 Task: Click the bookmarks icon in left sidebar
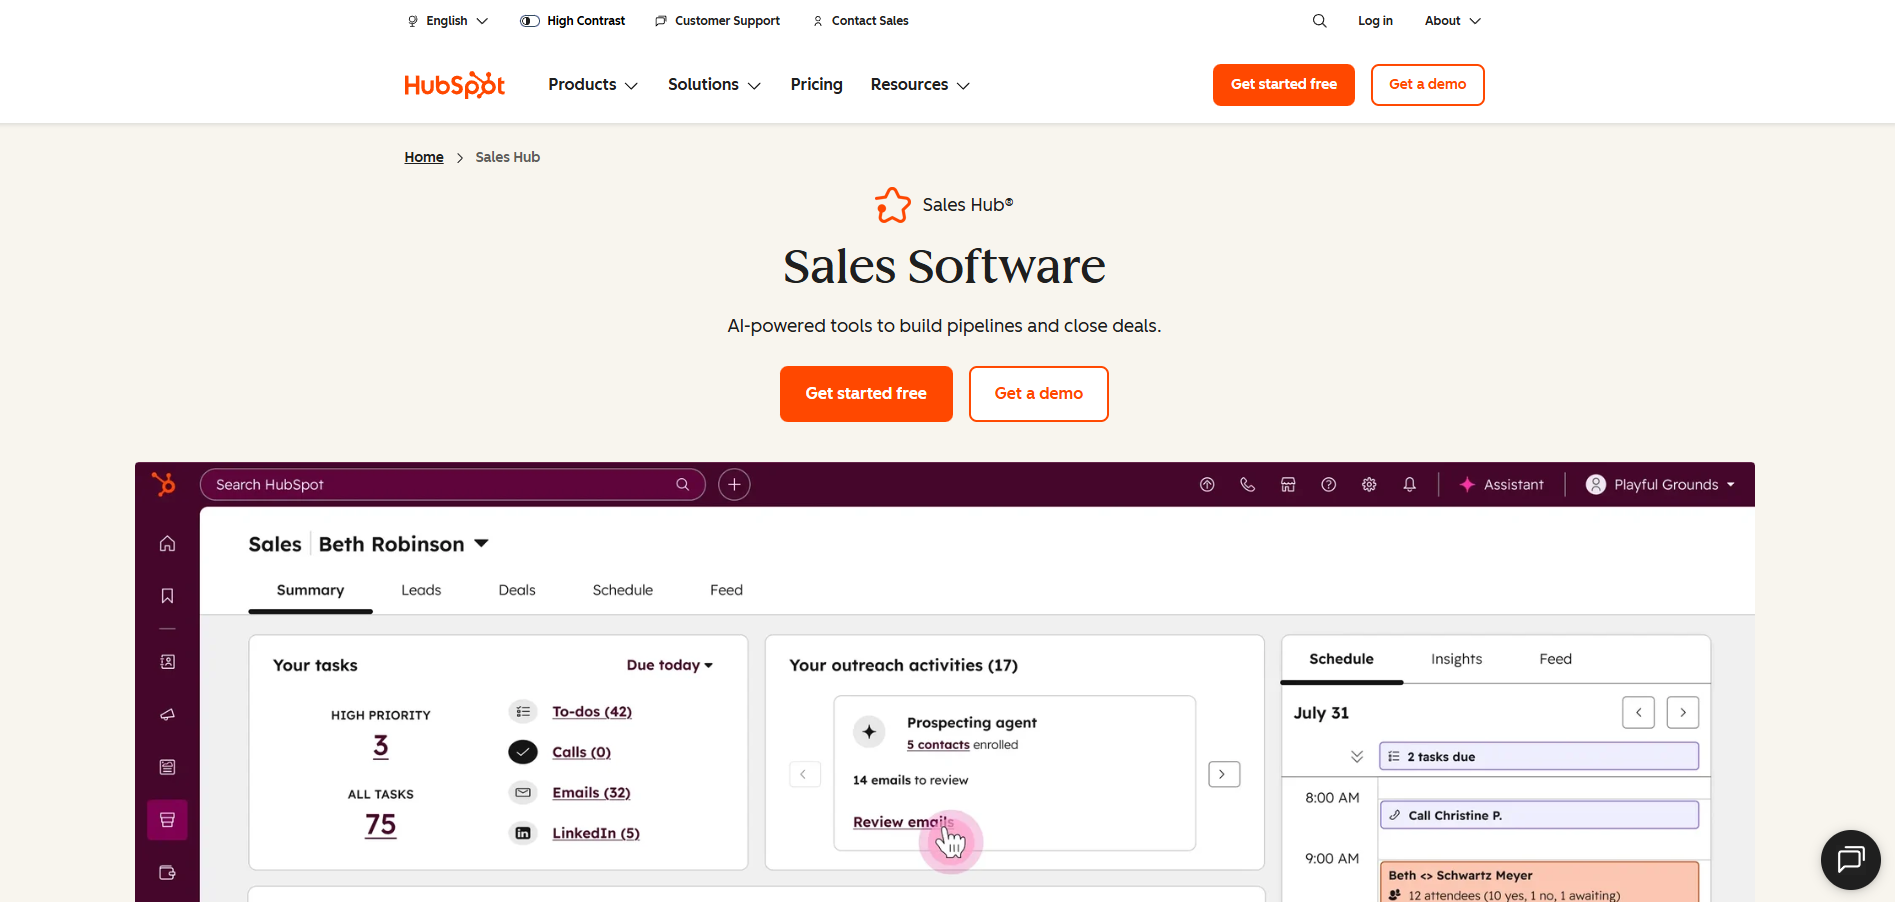[x=167, y=596]
